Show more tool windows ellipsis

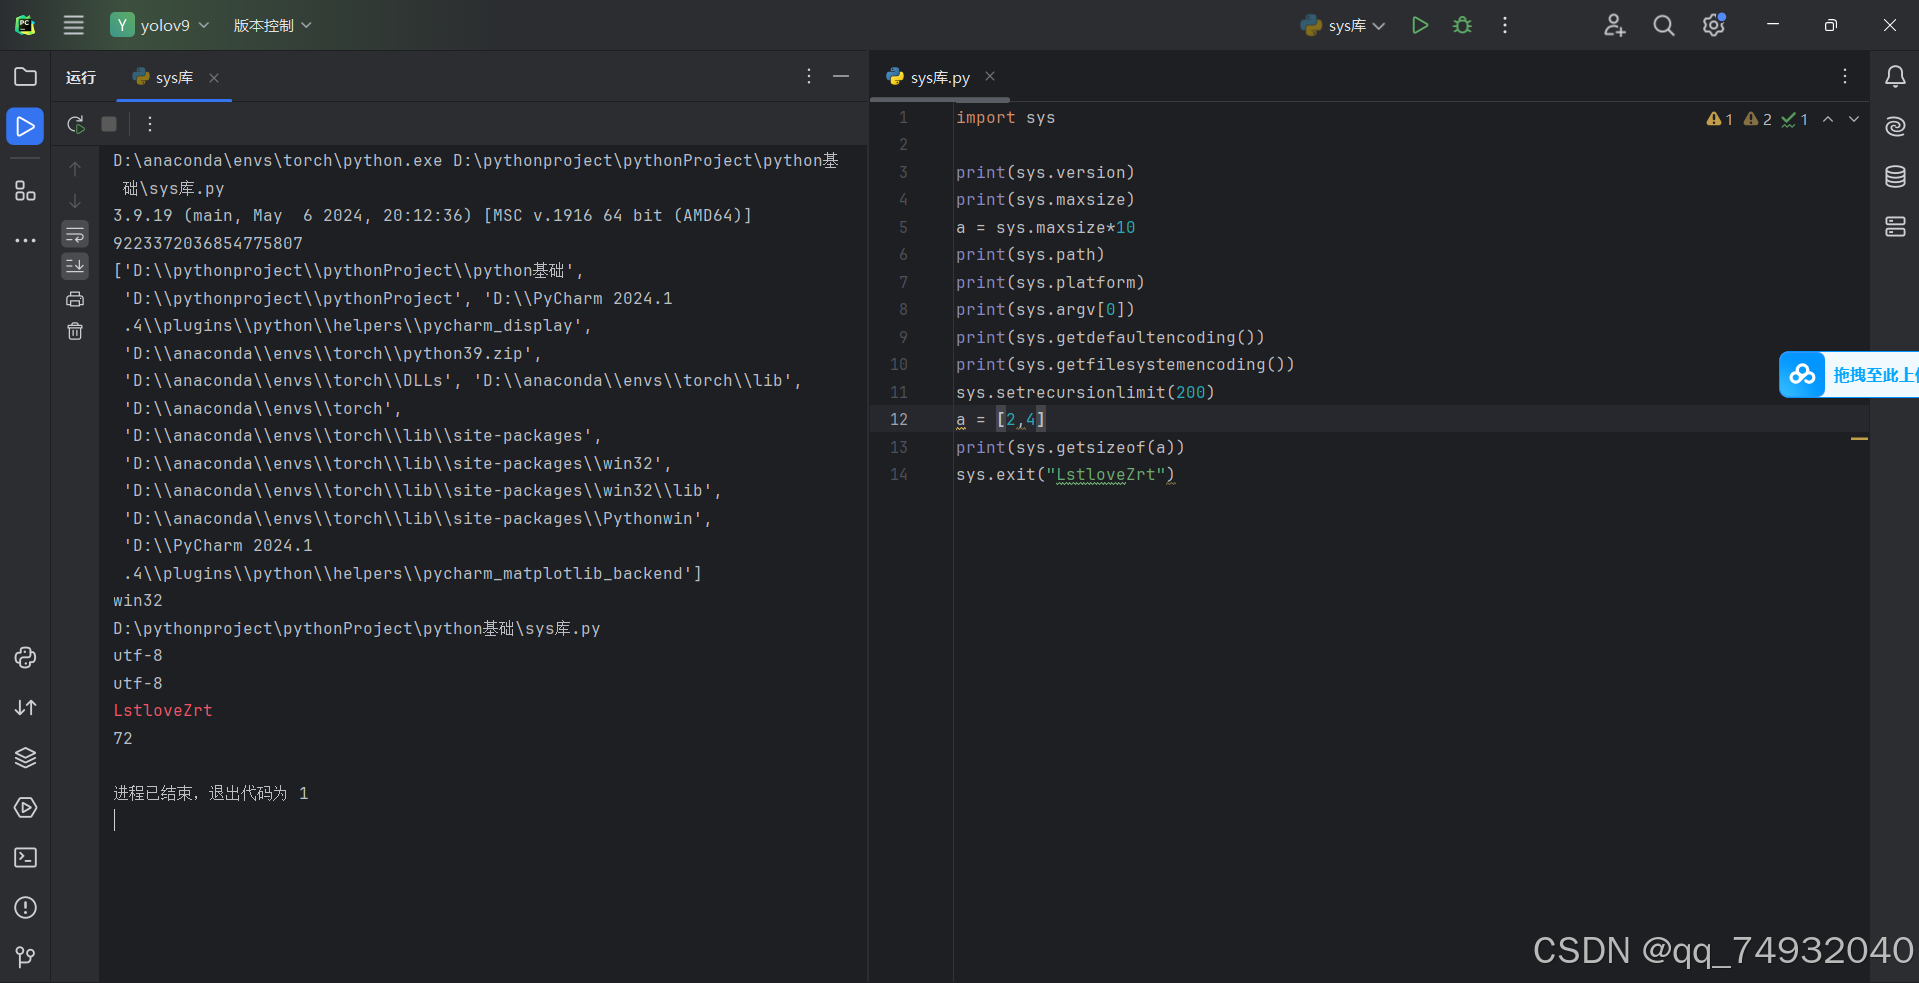(26, 240)
